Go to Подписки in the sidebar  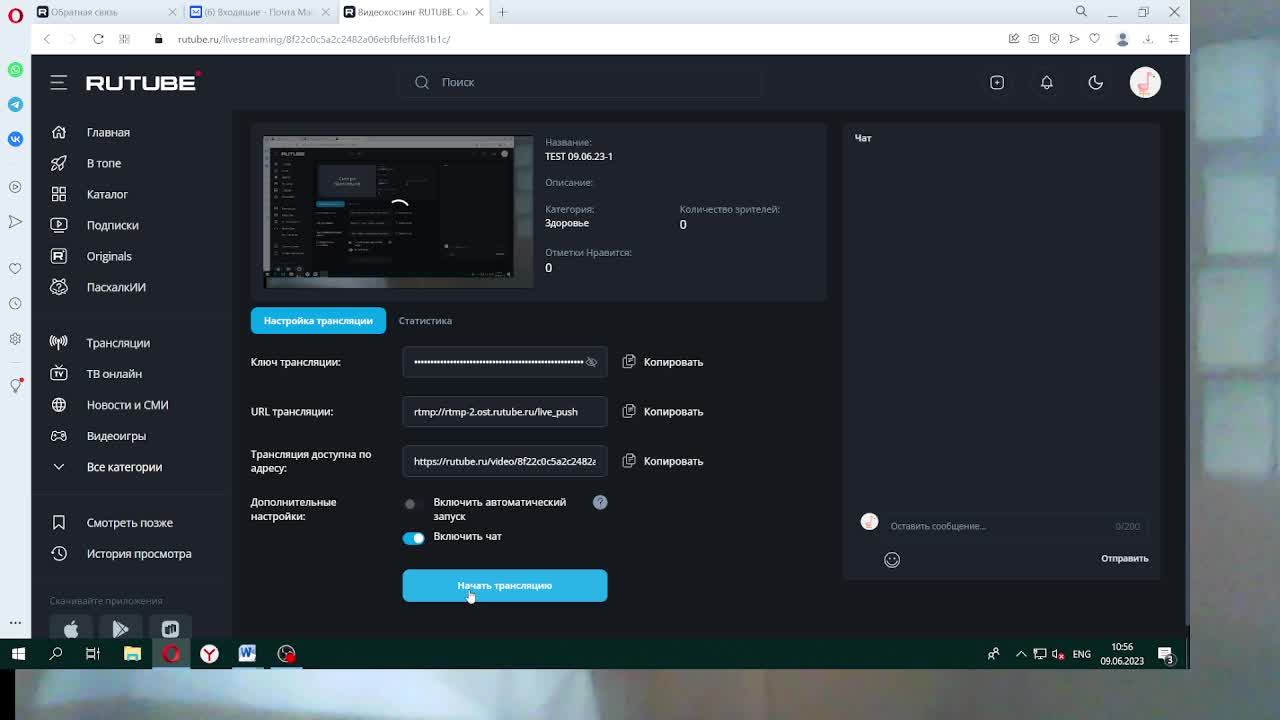pos(112,225)
